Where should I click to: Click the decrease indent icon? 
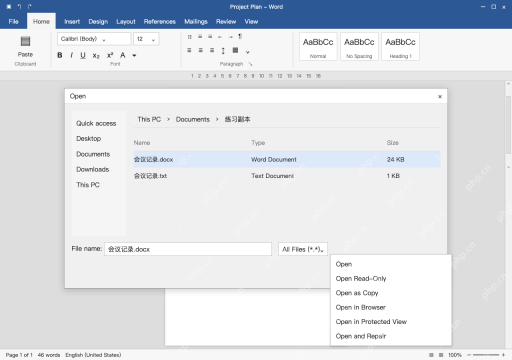[x=220, y=37]
